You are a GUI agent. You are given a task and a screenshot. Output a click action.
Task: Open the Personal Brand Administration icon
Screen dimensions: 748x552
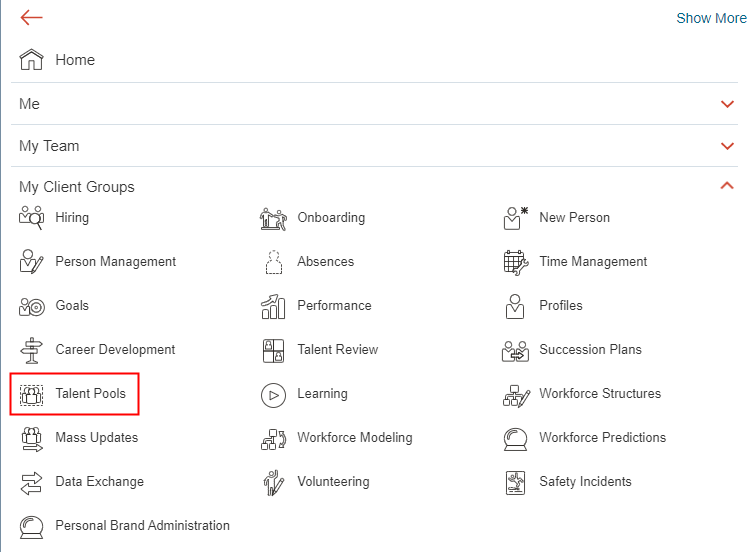[x=31, y=527]
